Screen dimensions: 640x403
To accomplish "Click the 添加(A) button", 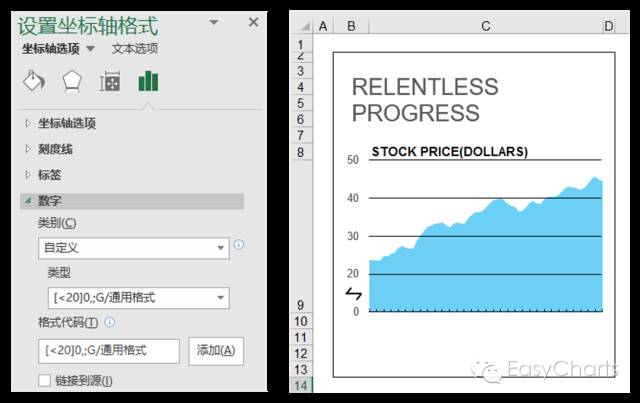I will pos(215,350).
